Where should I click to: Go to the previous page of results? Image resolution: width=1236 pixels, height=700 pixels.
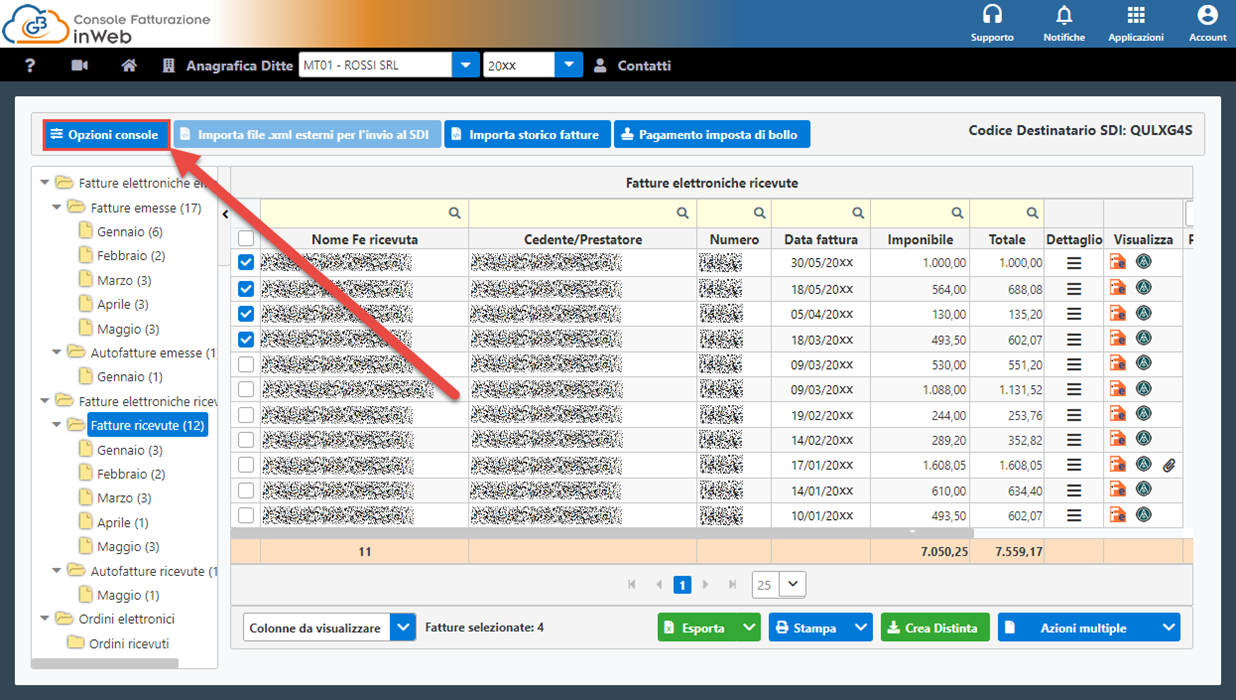pos(658,585)
